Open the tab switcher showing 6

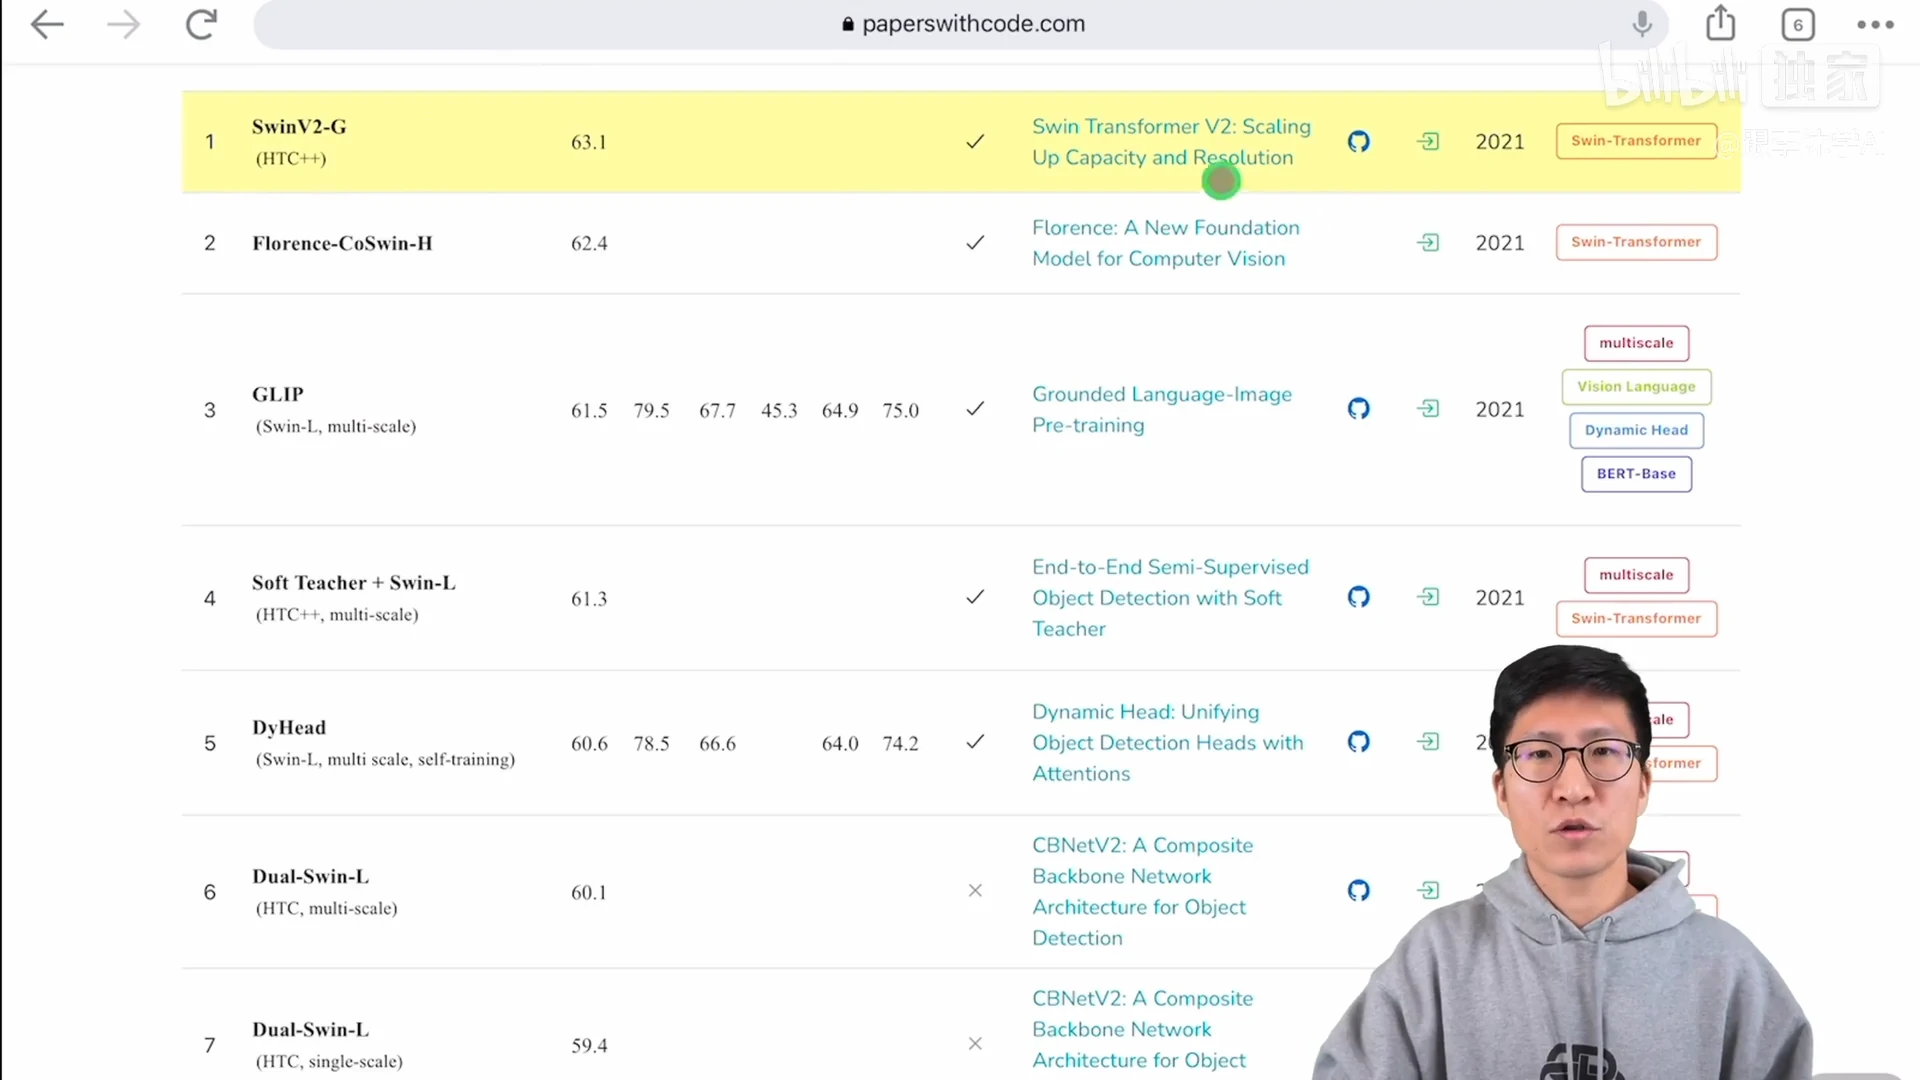1797,25
